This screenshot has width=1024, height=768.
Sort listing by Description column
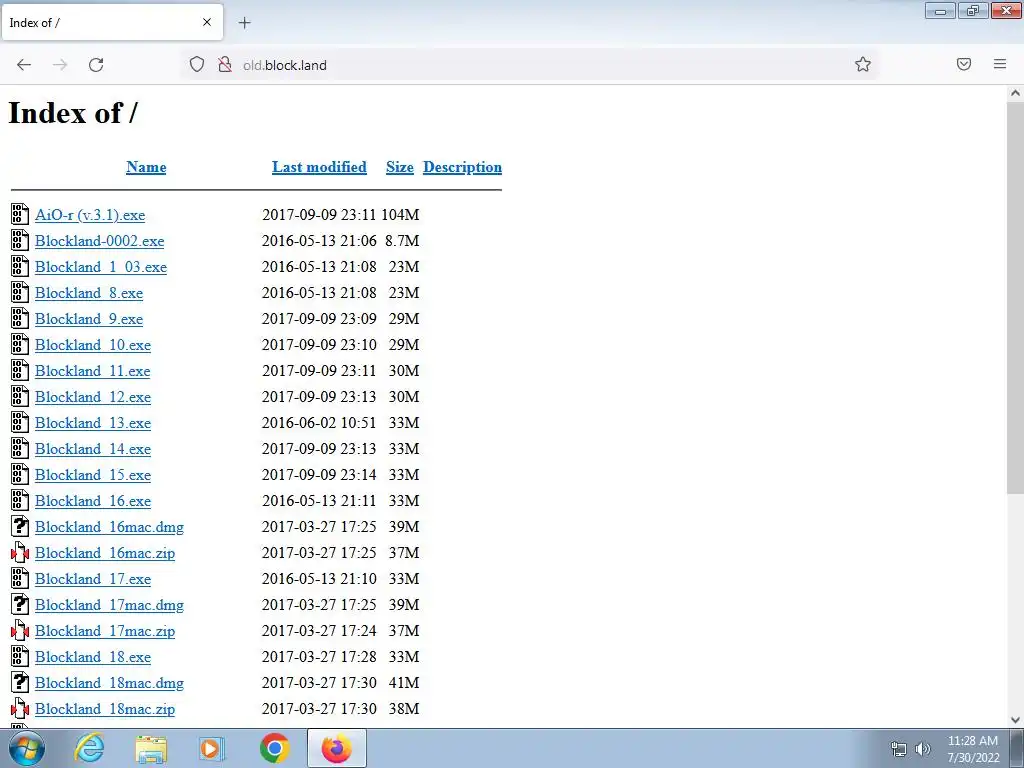pos(462,167)
